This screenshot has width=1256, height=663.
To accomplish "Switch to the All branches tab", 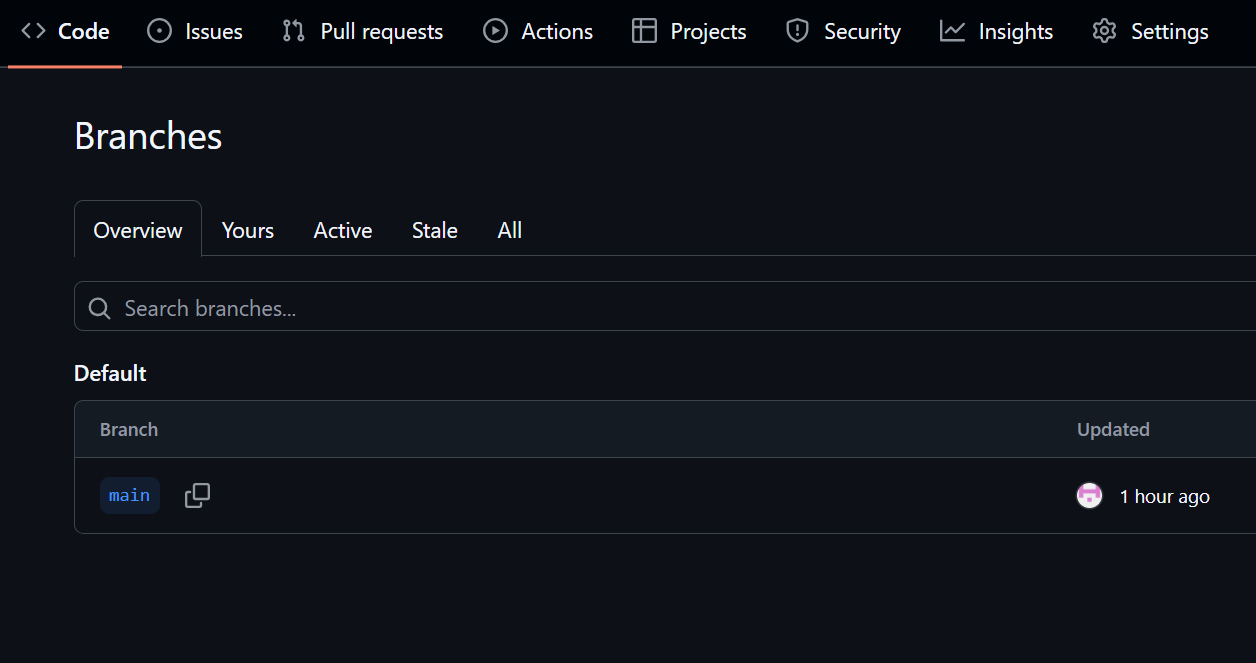I will pyautogui.click(x=510, y=230).
